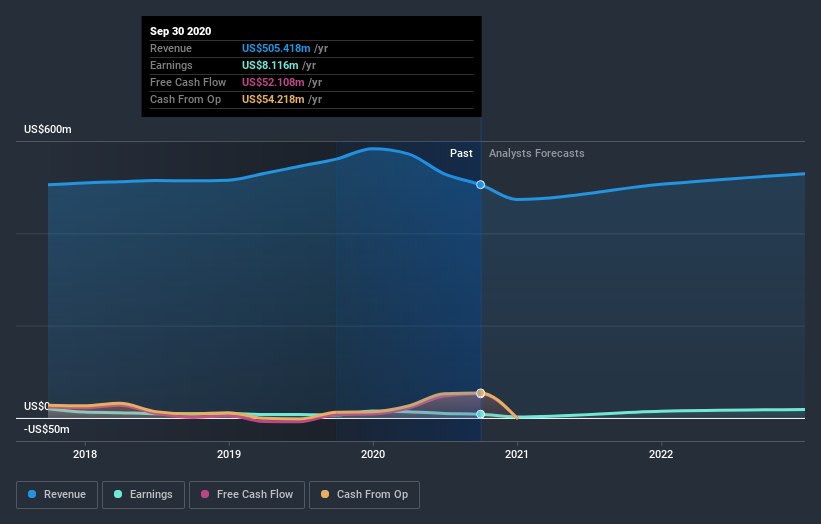Click the Analysts Forecasts label
821x524 pixels.
(537, 153)
